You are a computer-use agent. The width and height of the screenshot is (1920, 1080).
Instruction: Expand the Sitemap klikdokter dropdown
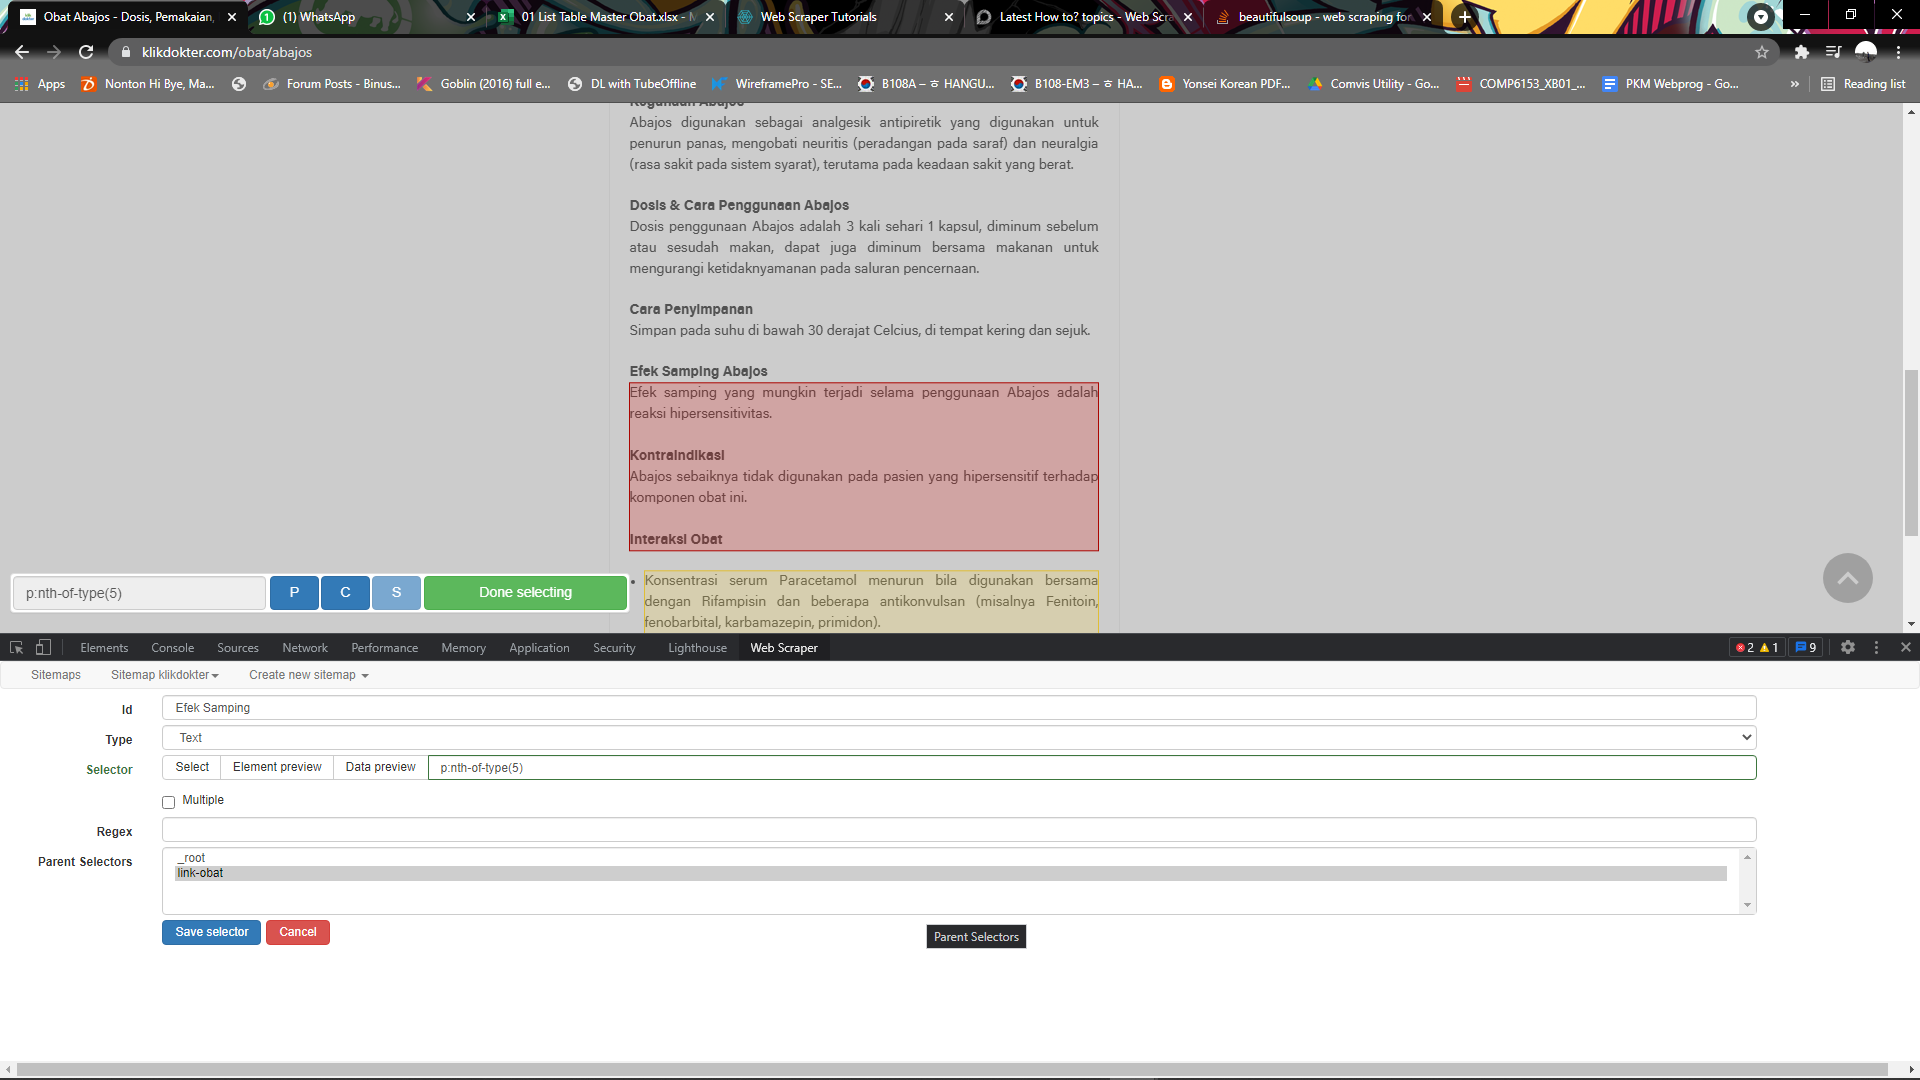click(x=164, y=675)
